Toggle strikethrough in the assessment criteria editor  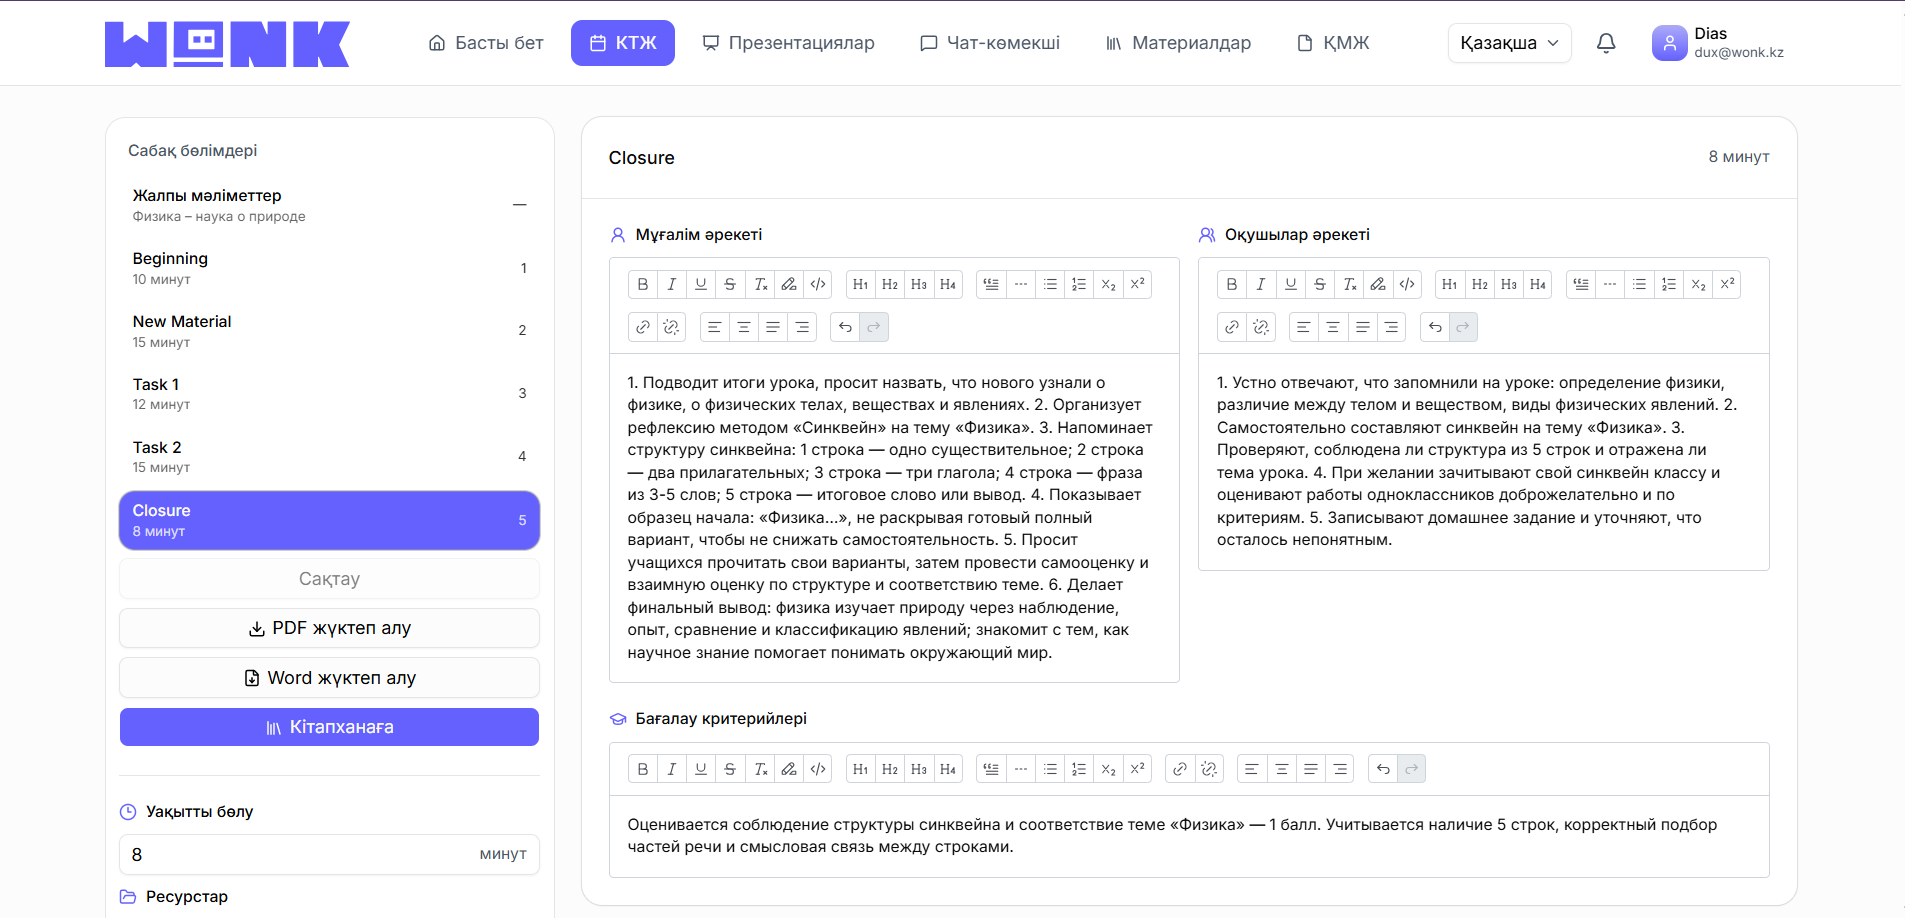point(731,768)
